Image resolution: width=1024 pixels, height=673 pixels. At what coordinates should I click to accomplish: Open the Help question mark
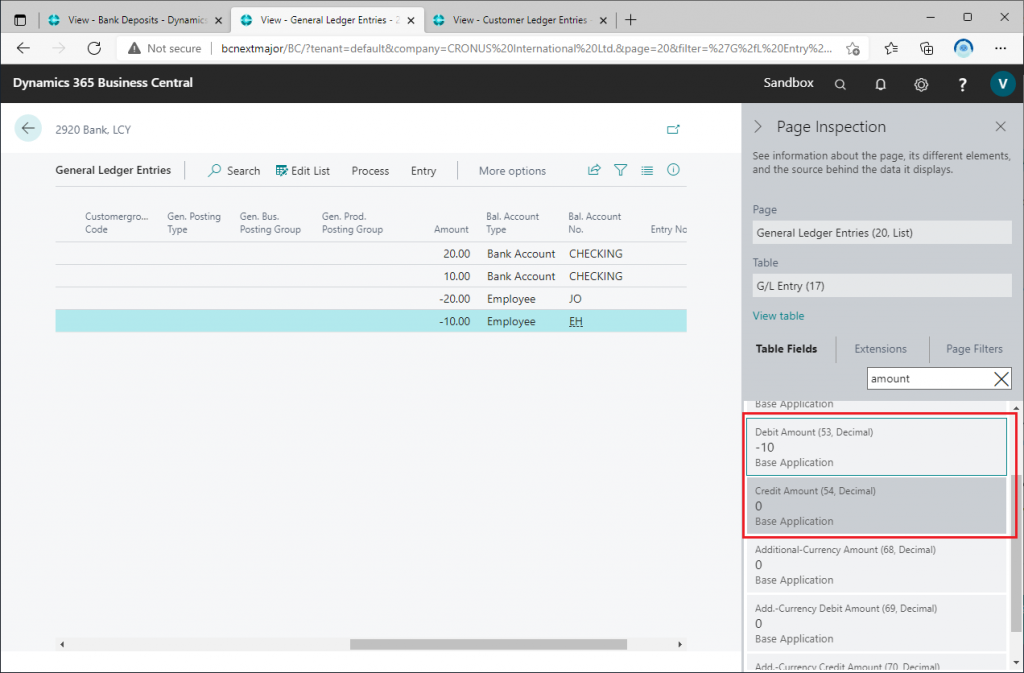click(962, 84)
